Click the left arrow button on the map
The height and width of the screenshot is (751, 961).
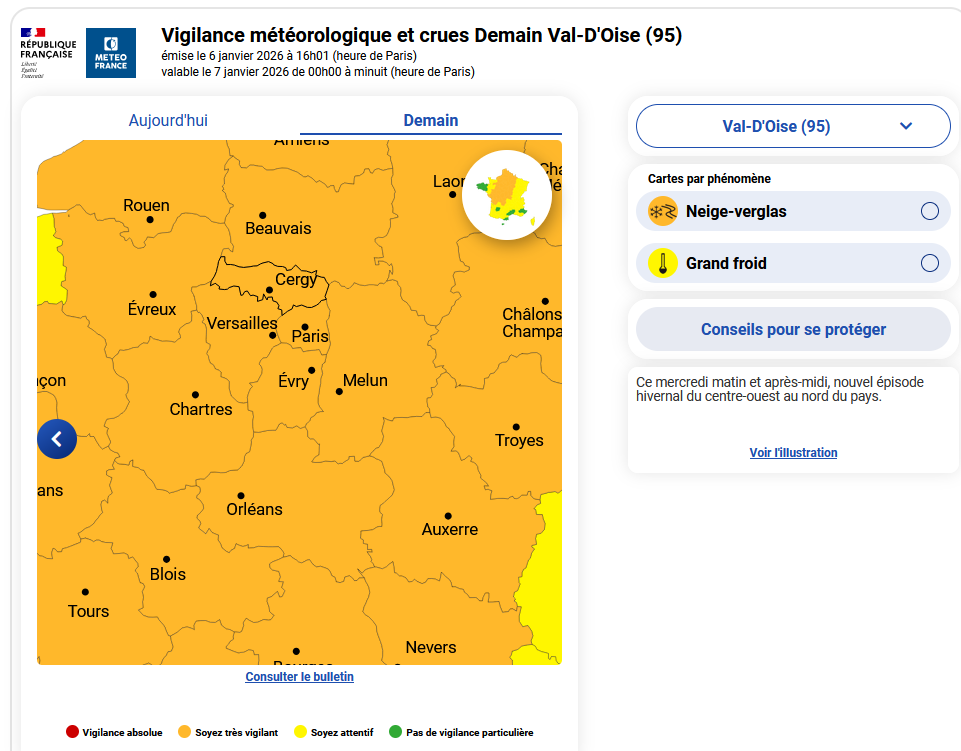(57, 439)
